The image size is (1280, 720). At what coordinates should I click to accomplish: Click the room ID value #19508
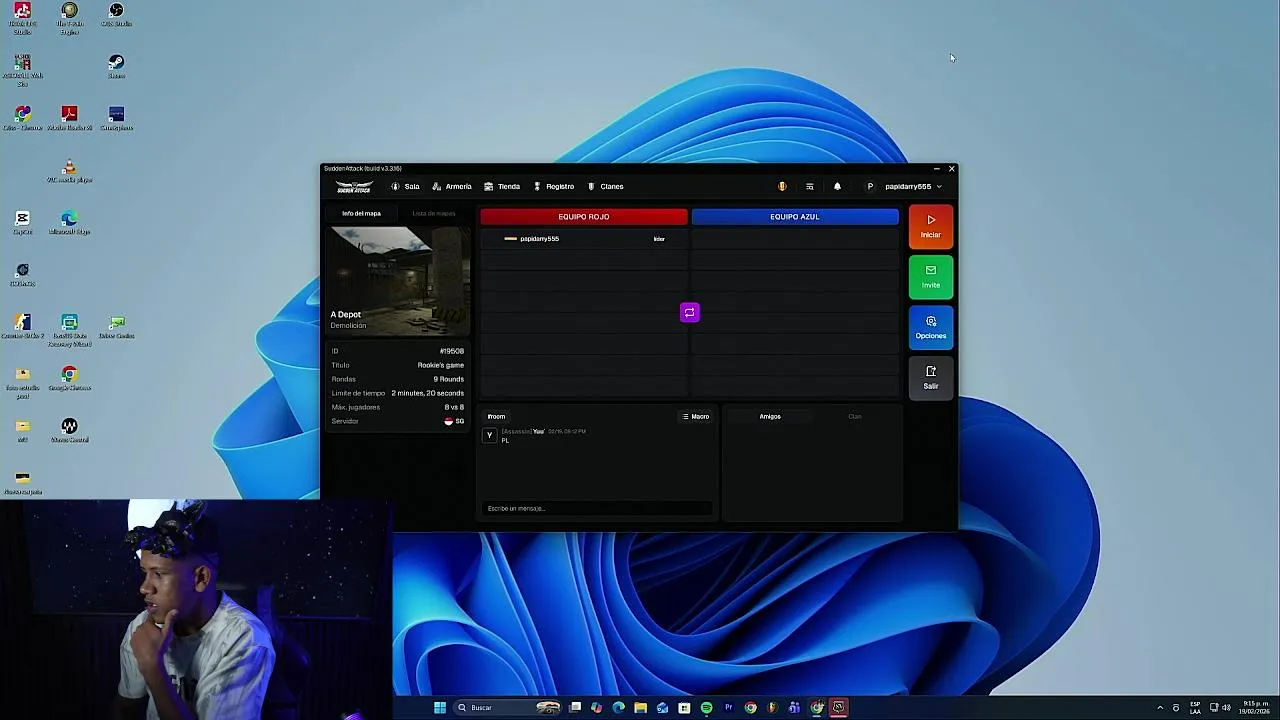click(452, 351)
